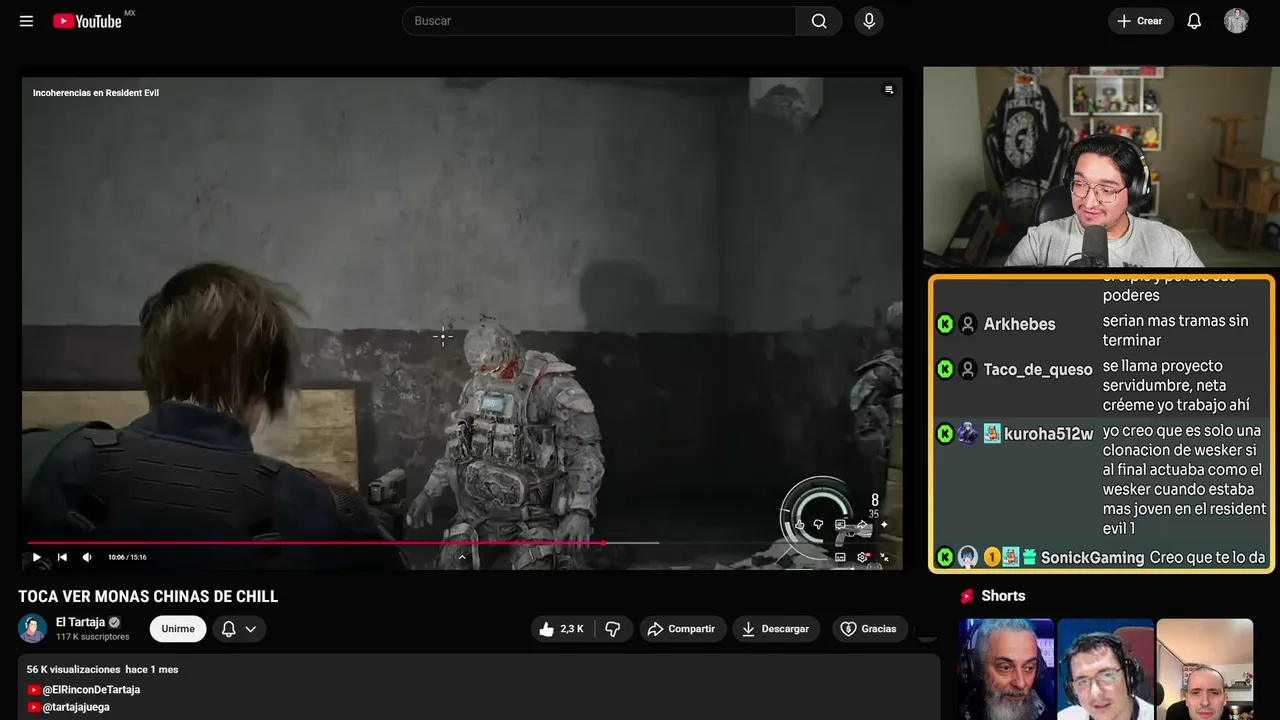Go to the YouTube home logo

coord(87,21)
